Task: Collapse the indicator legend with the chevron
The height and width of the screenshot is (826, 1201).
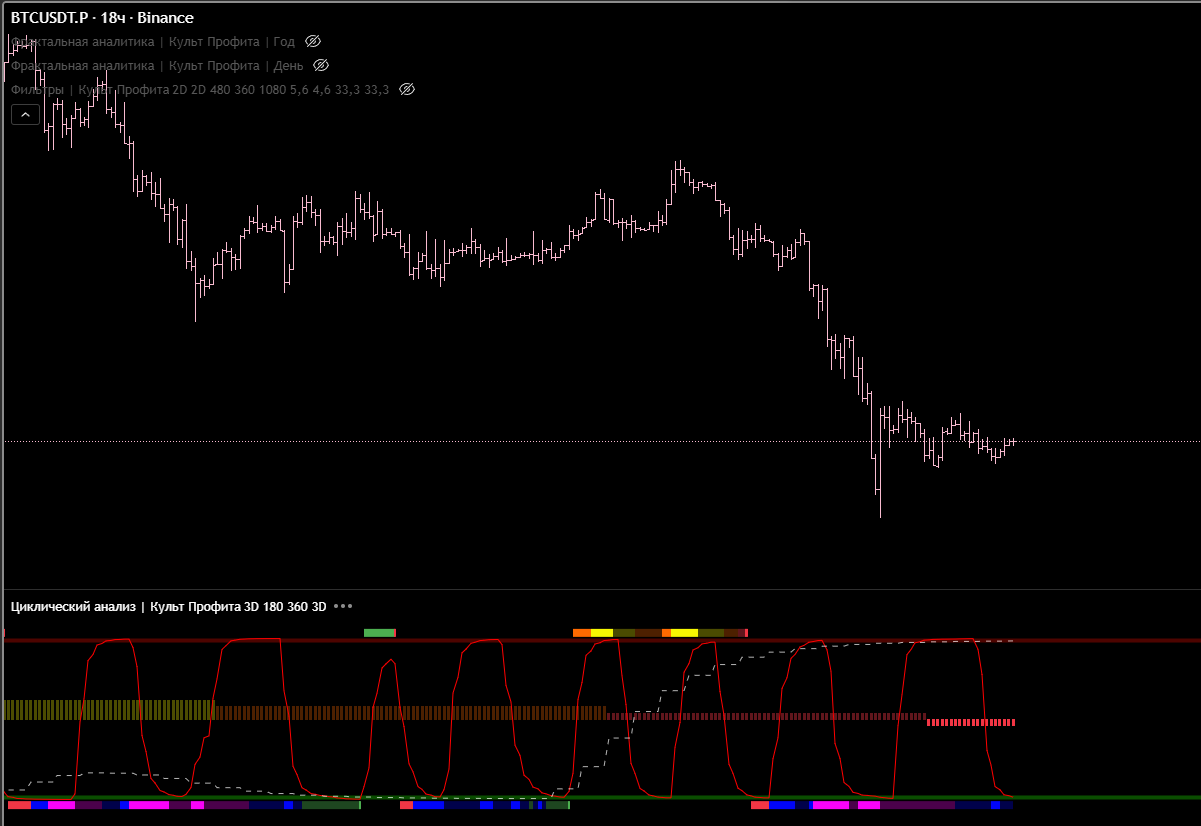Action: click(x=25, y=115)
